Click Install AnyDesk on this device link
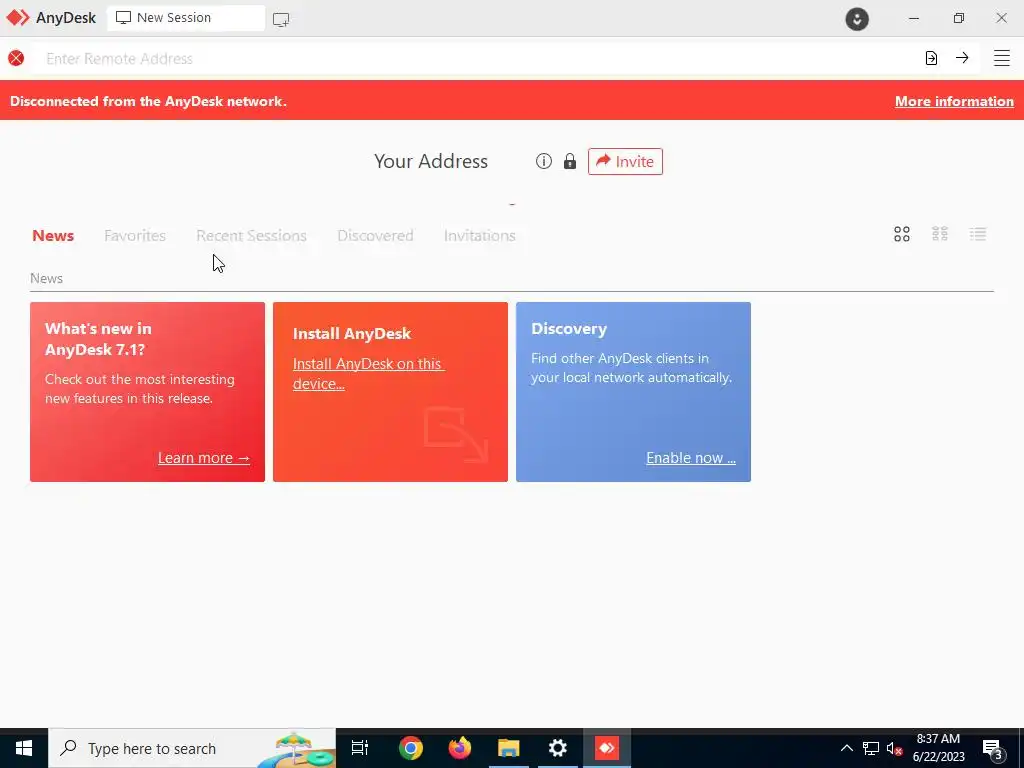This screenshot has height=768, width=1024. point(368,374)
